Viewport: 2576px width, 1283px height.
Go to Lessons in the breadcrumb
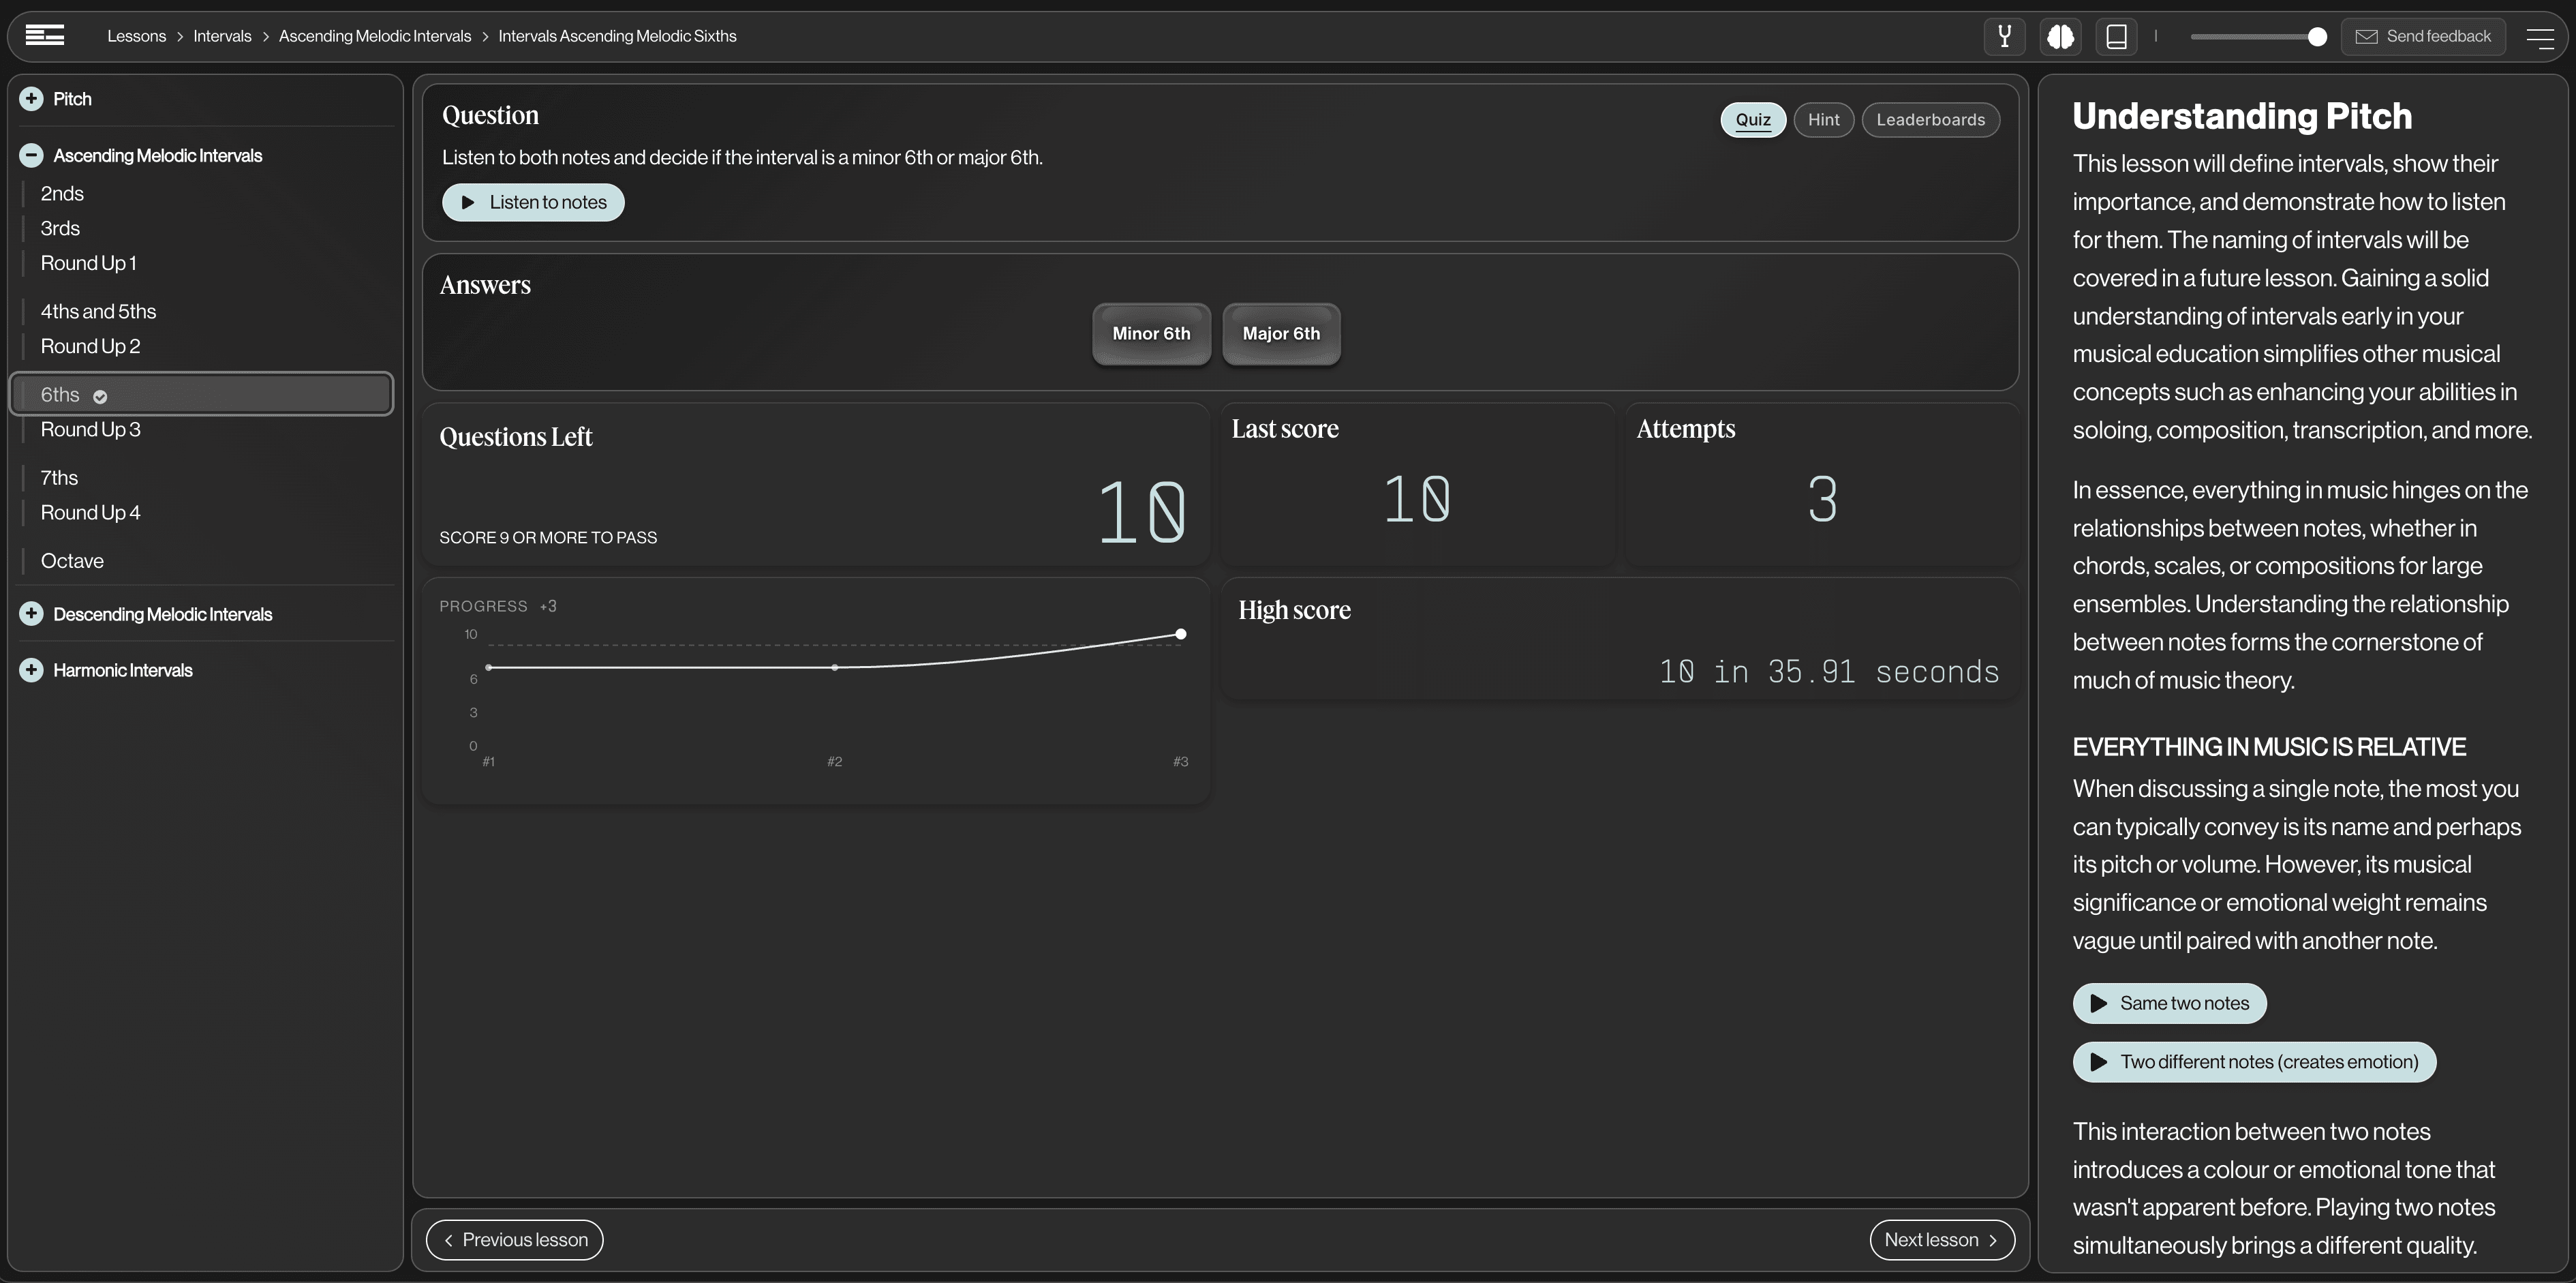[136, 36]
